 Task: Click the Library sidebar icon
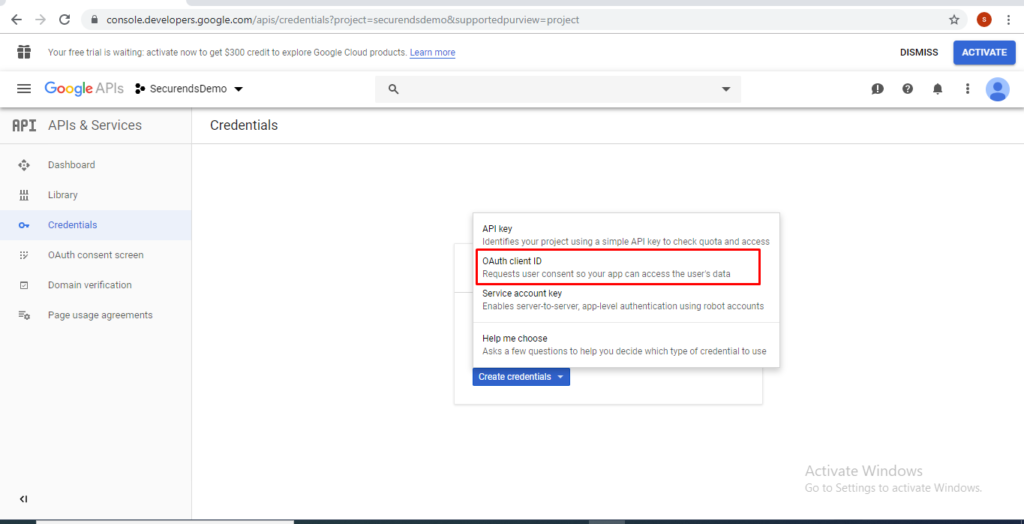point(24,195)
